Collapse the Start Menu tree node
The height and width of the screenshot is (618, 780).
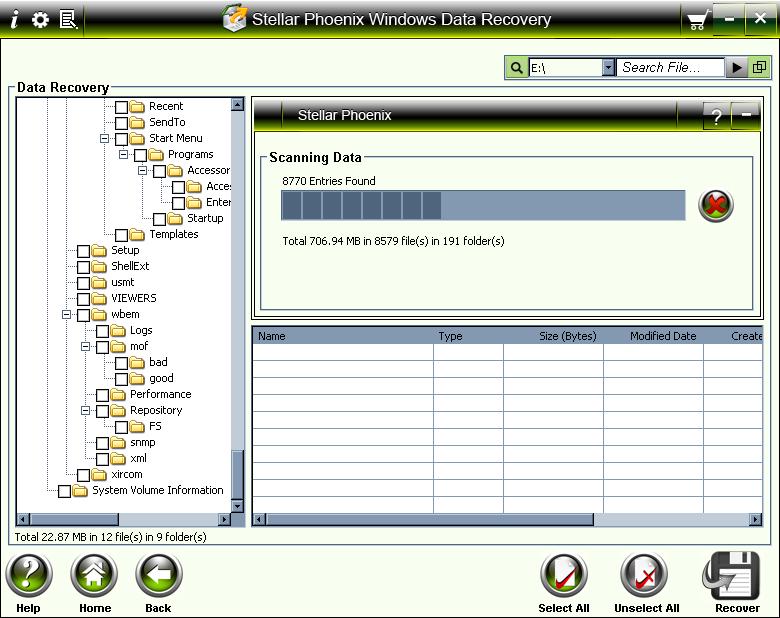tap(104, 139)
